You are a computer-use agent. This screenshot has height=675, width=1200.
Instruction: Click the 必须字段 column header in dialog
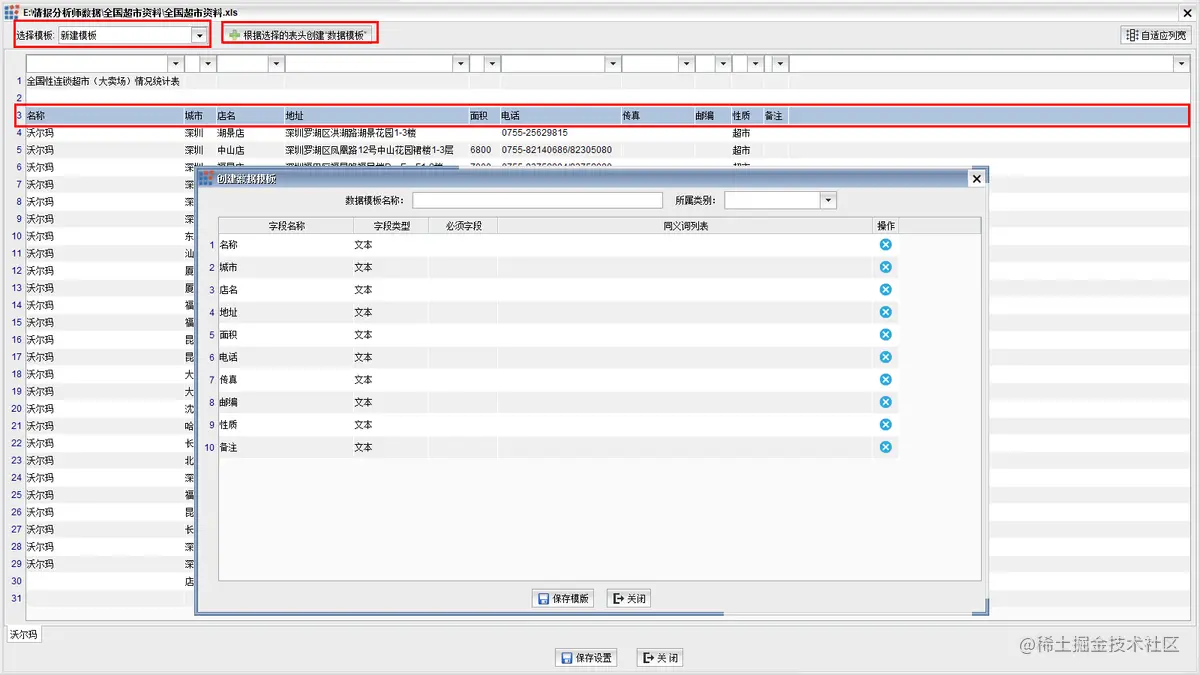463,226
